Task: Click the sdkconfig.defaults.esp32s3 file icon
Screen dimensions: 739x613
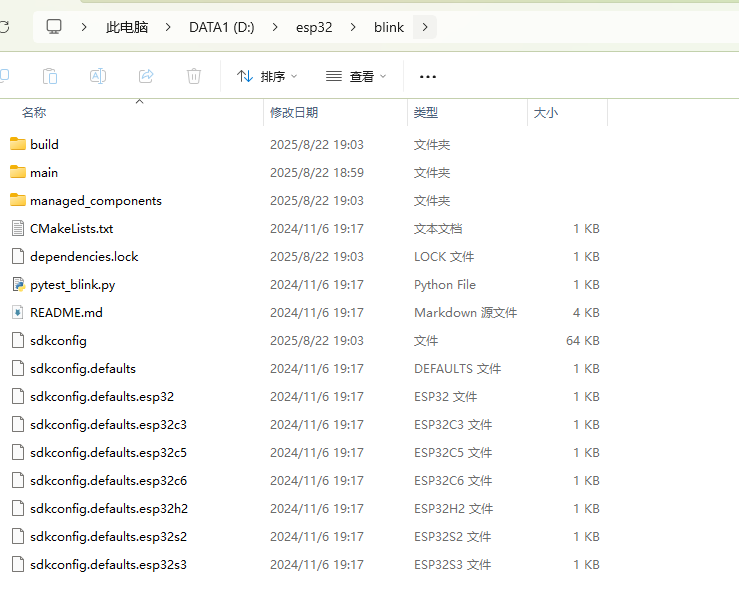Action: click(18, 564)
